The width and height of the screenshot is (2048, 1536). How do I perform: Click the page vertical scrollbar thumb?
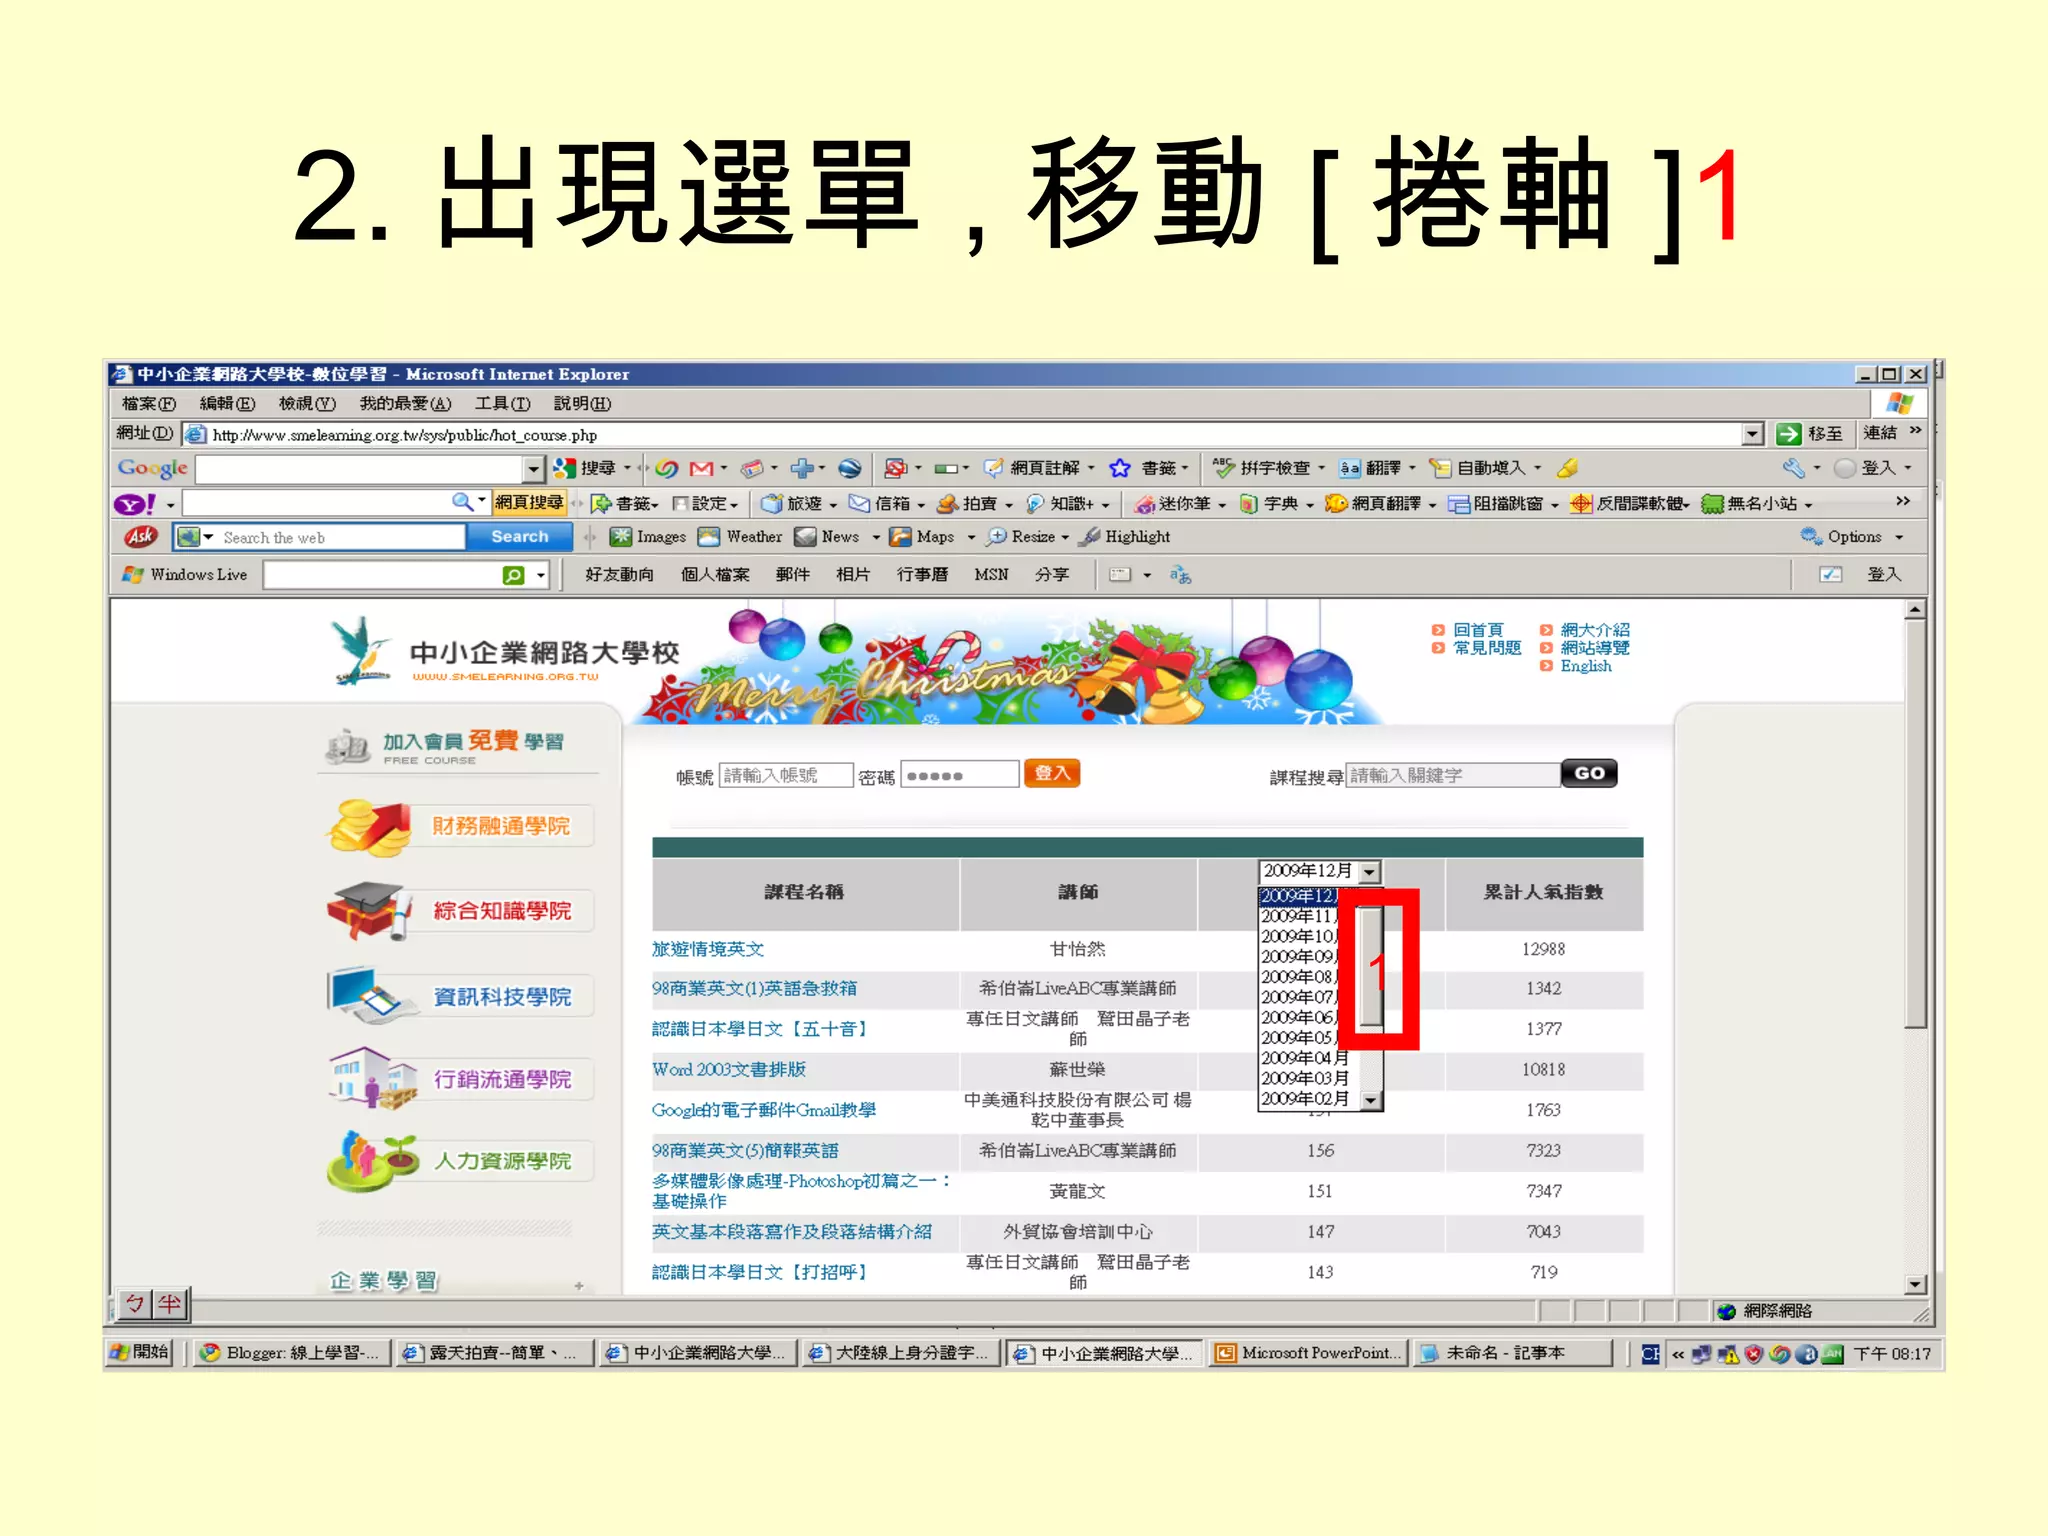pyautogui.click(x=1915, y=824)
